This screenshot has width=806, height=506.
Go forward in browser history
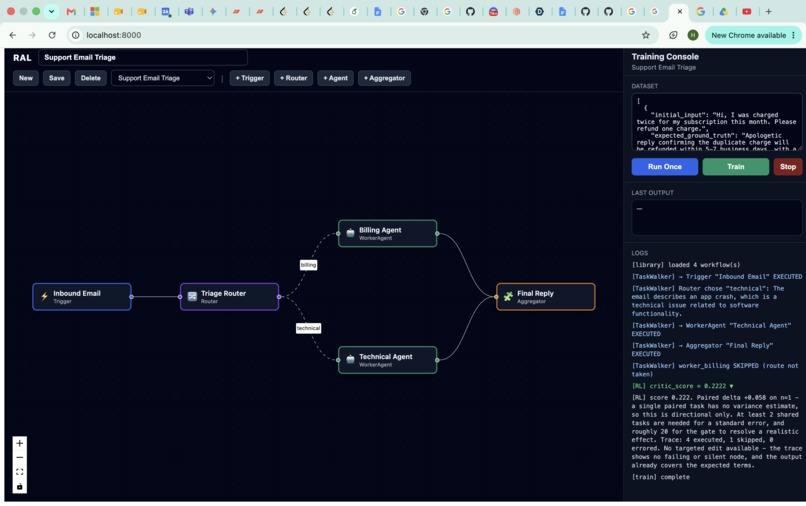pos(32,35)
